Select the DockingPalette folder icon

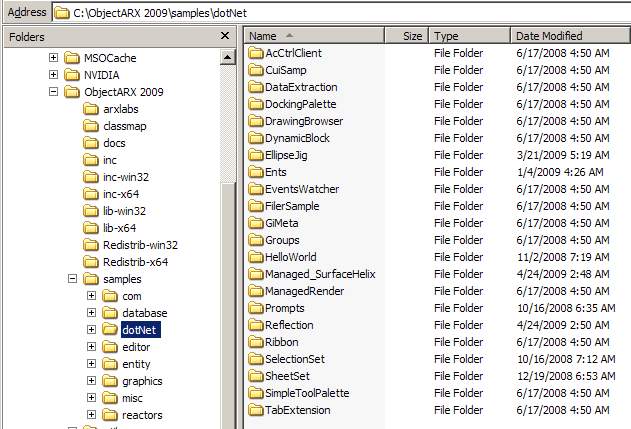point(256,104)
